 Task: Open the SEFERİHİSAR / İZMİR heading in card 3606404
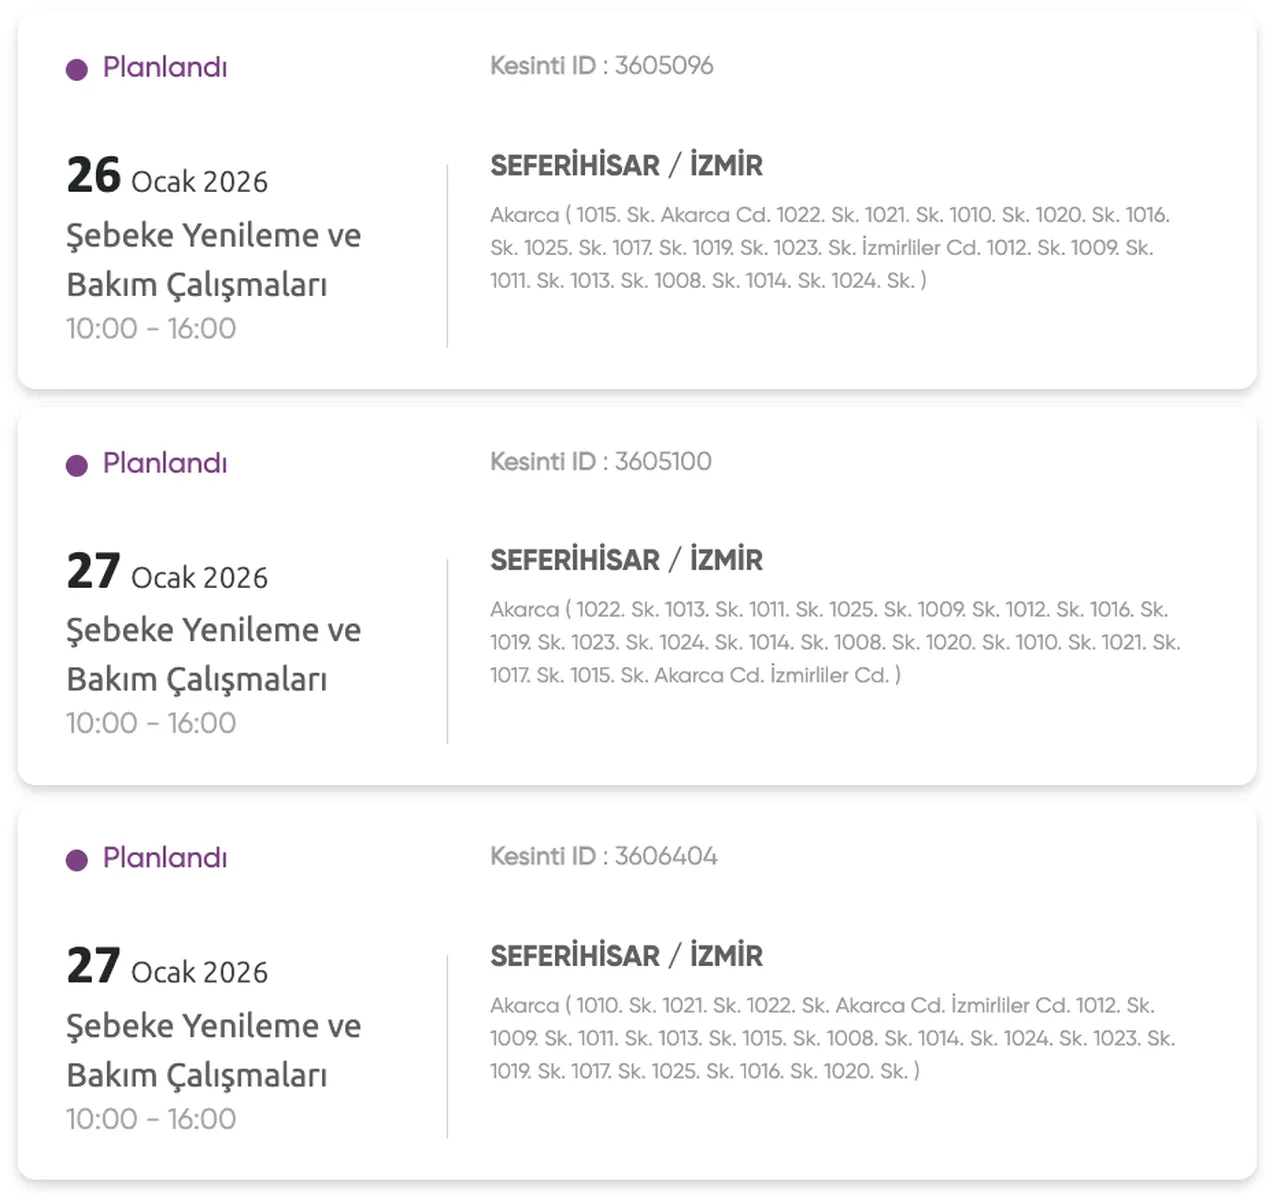click(x=626, y=956)
